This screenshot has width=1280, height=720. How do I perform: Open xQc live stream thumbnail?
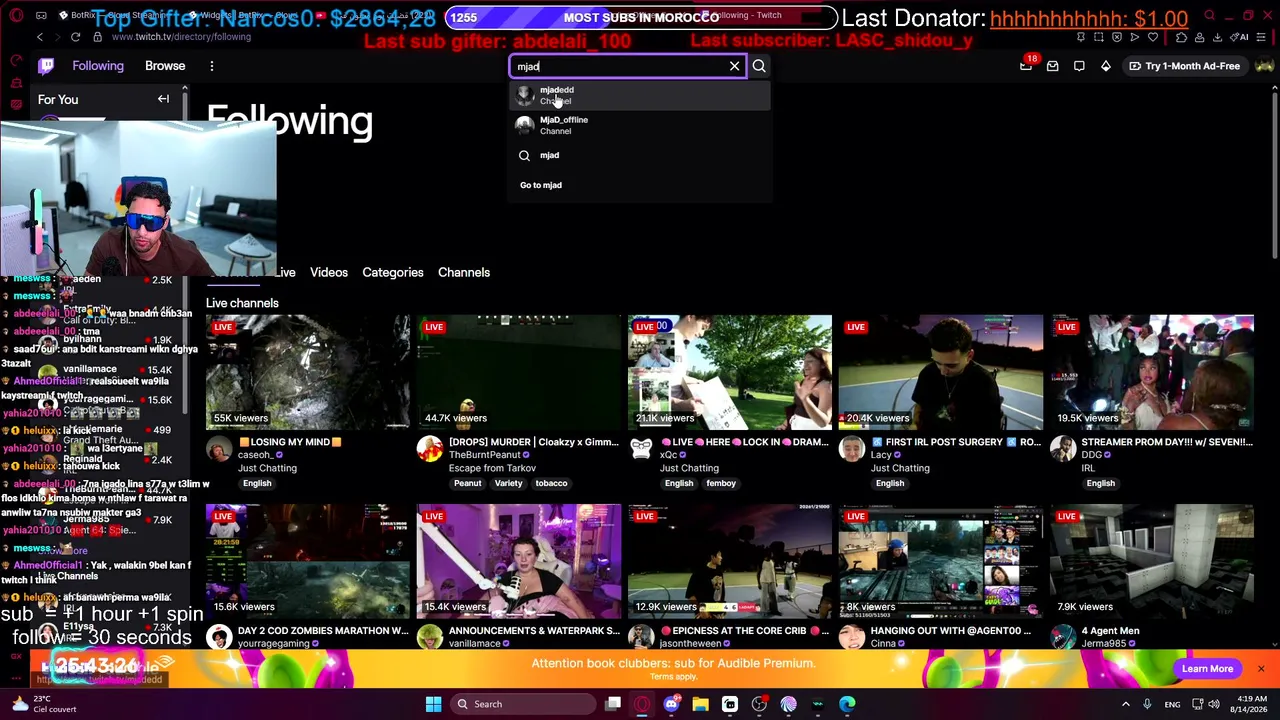pos(730,372)
